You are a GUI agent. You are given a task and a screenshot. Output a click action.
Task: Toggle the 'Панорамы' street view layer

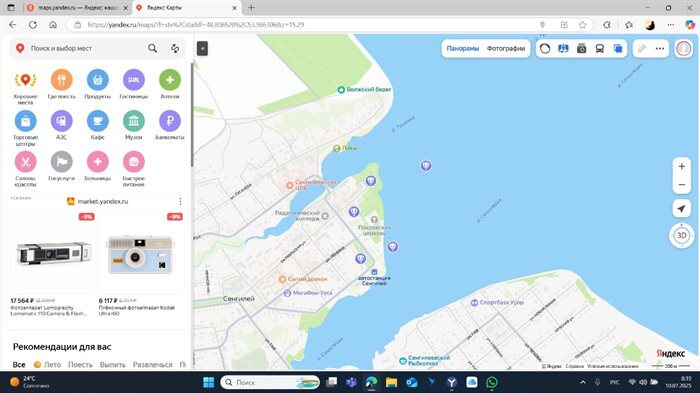[462, 49]
